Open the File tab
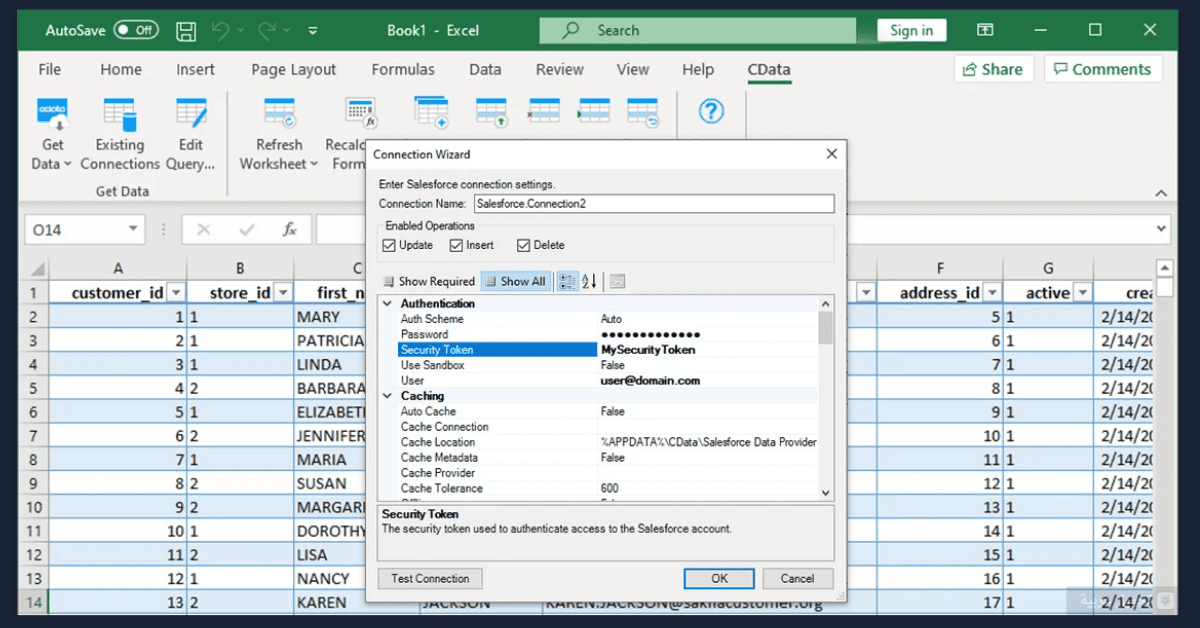The height and width of the screenshot is (628, 1200). [49, 69]
